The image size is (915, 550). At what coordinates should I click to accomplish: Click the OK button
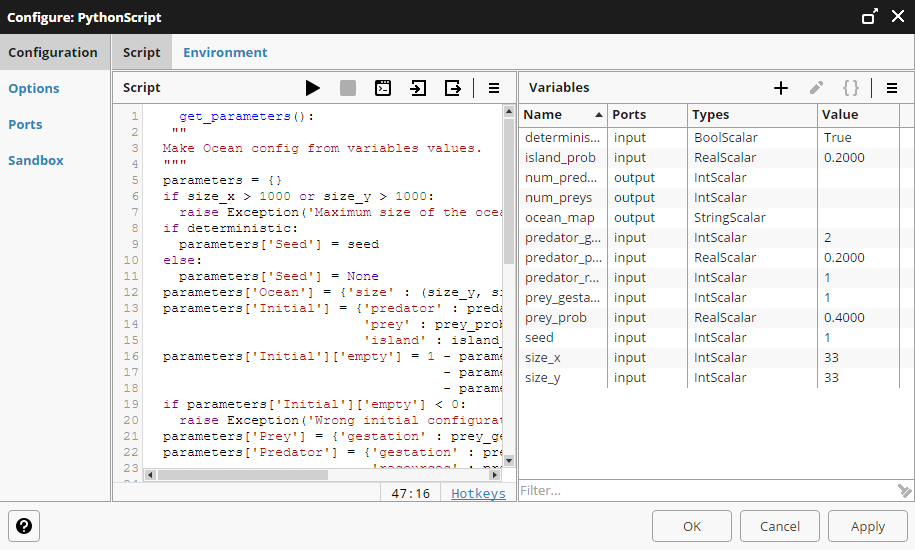tap(692, 526)
